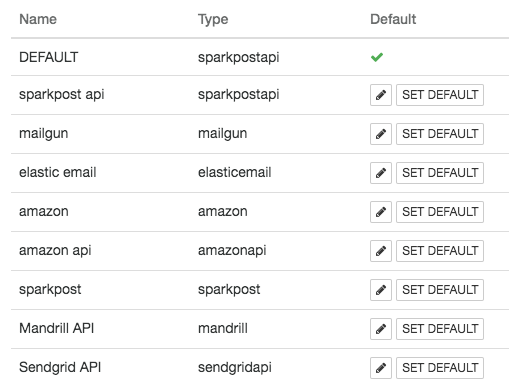Open edit for Sendgrid API row
509x386 pixels.
[381, 368]
